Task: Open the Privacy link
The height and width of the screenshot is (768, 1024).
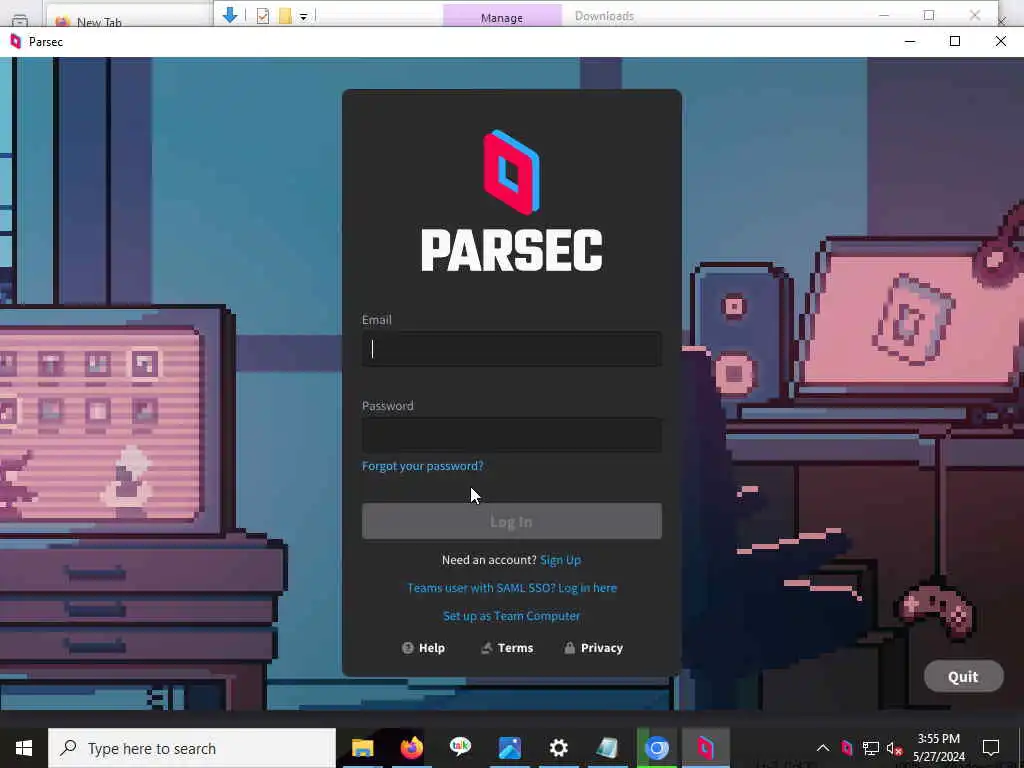Action: [593, 648]
